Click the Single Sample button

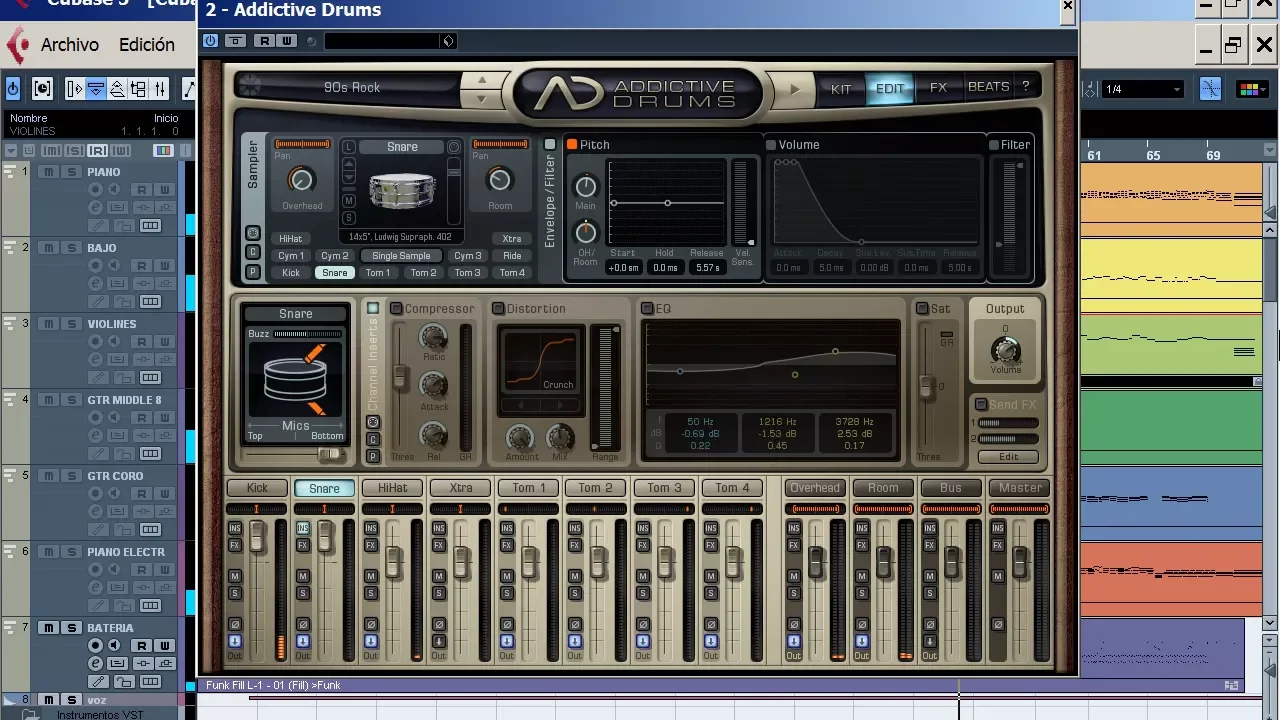[401, 256]
